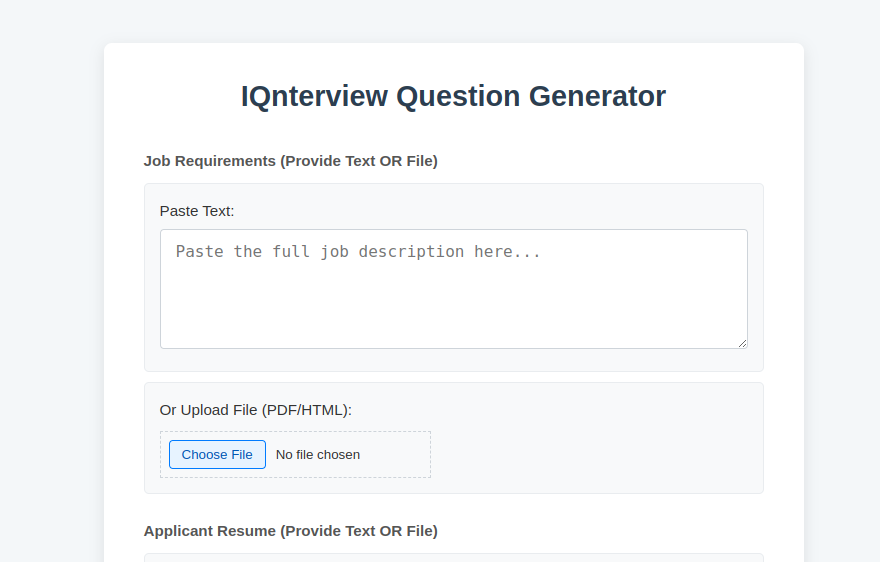Click the job description text area
880x562 pixels.
pyautogui.click(x=453, y=300)
